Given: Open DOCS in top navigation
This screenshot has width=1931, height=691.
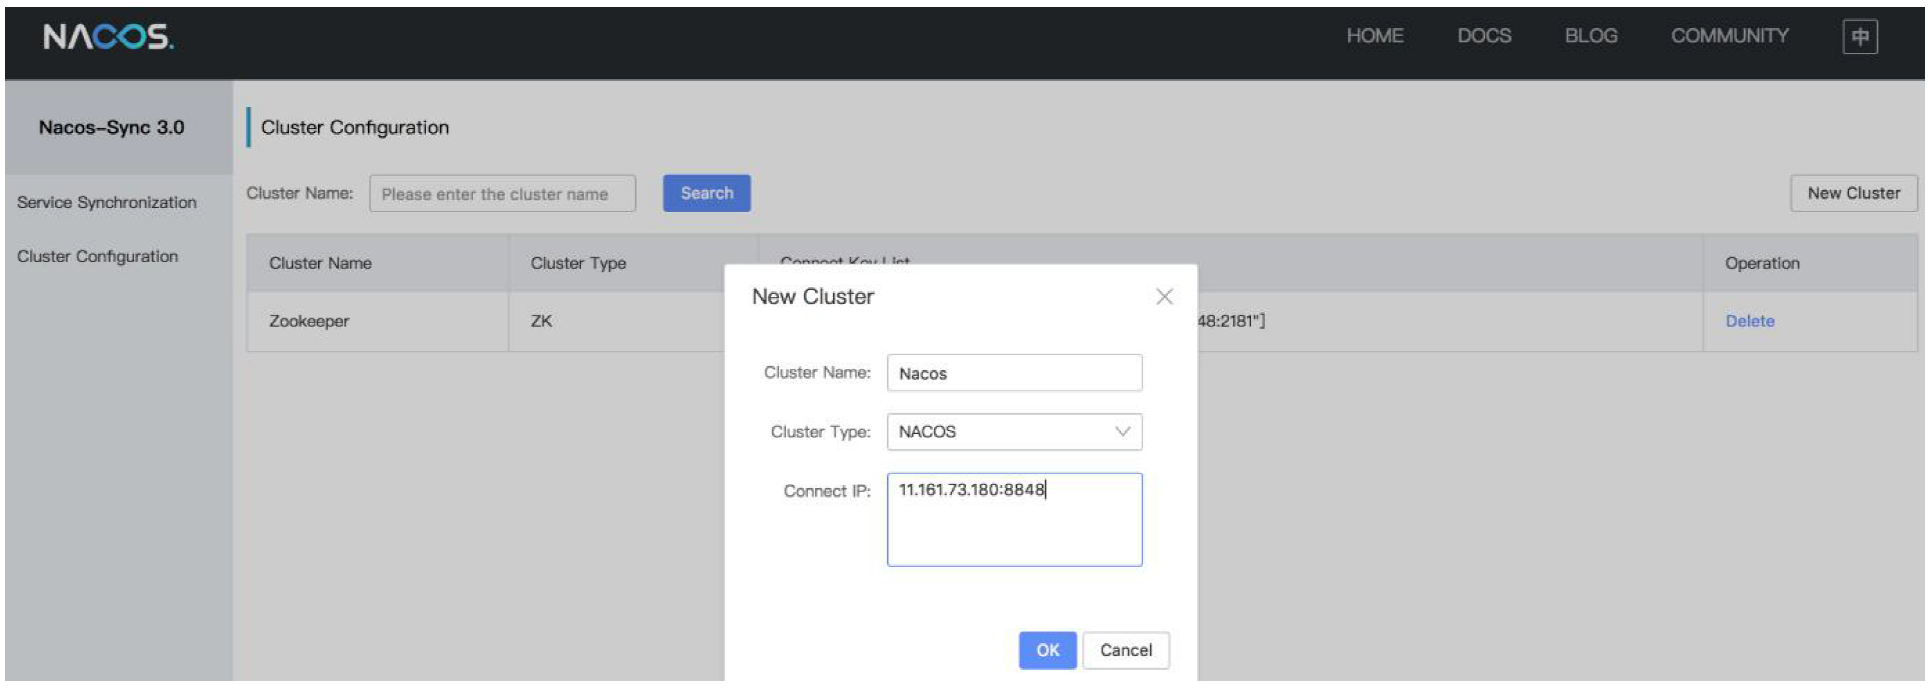Looking at the screenshot, I should click(x=1484, y=36).
